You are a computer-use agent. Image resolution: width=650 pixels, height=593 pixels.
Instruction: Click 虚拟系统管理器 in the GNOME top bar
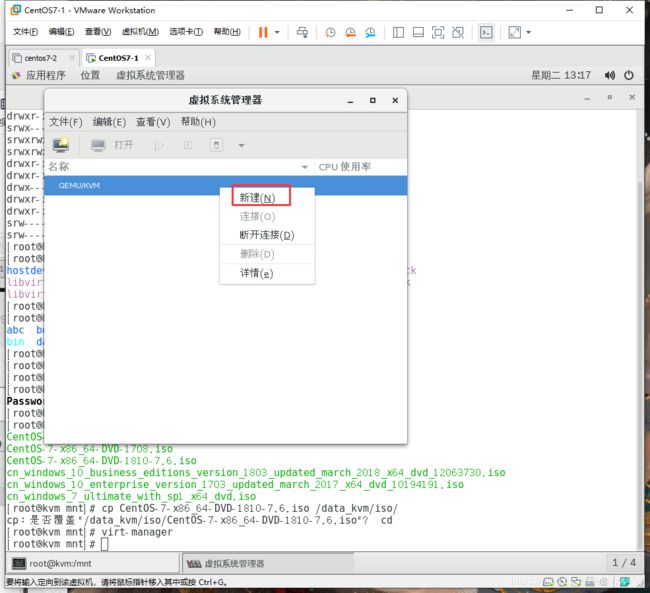point(150,75)
